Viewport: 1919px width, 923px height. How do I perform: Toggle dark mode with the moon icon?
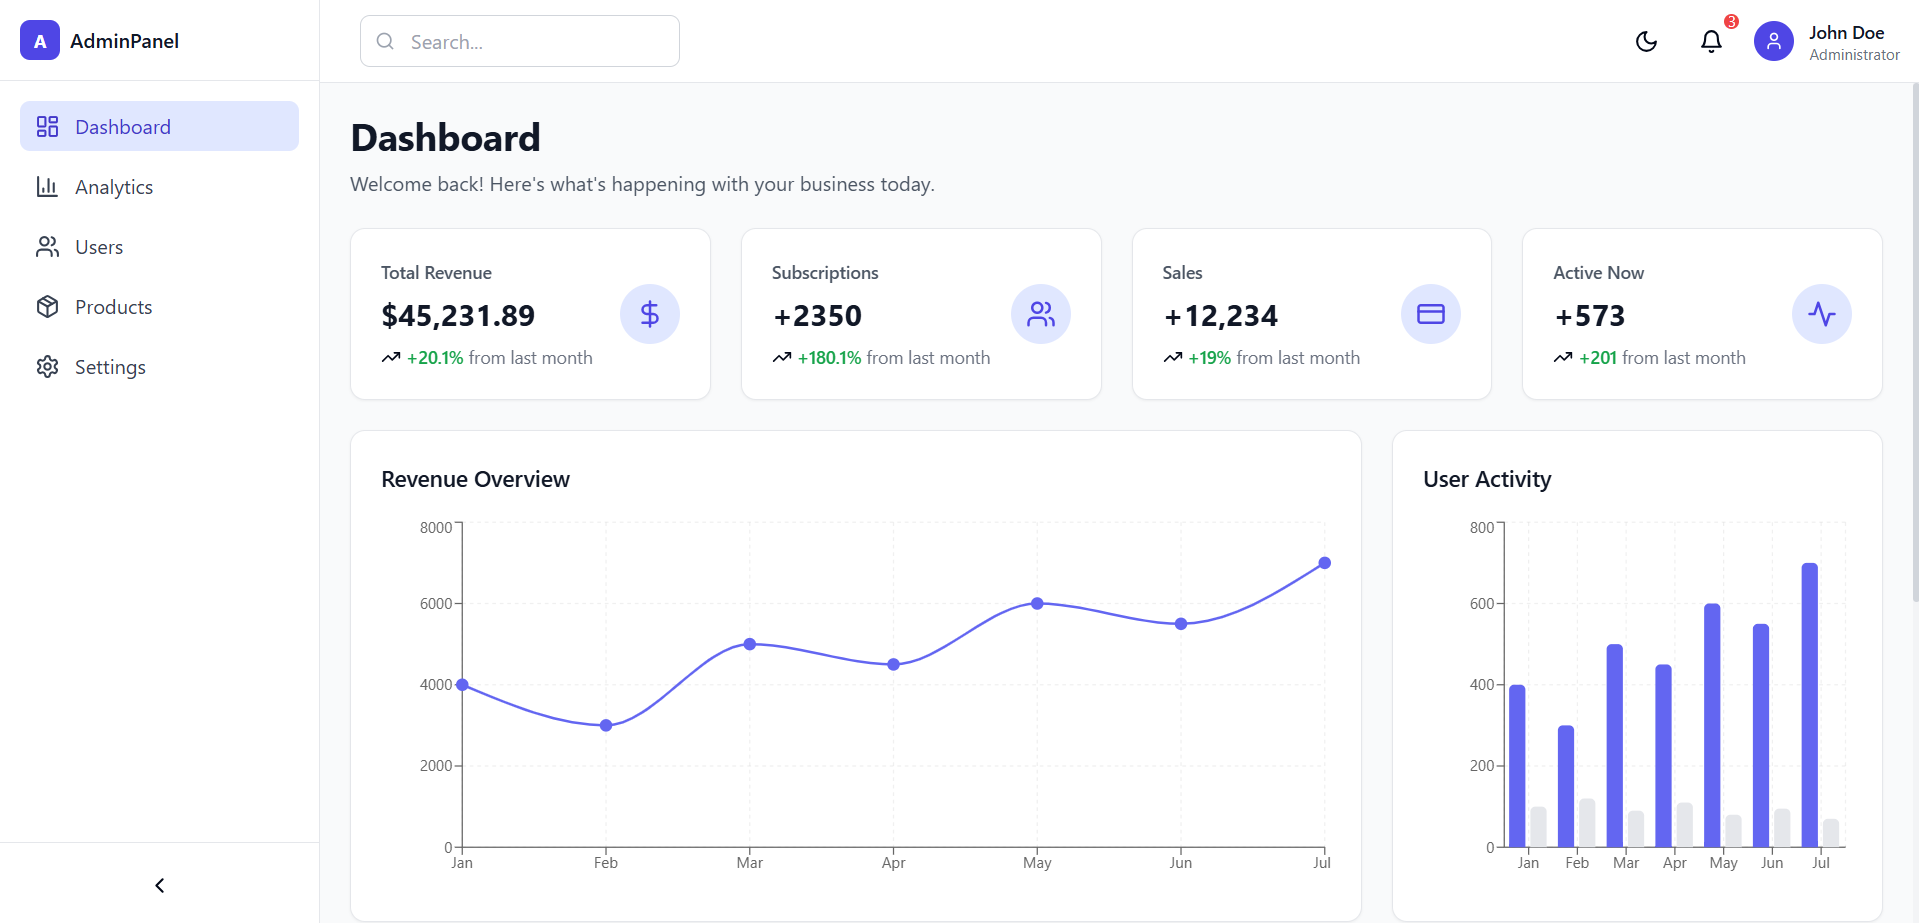click(1646, 41)
